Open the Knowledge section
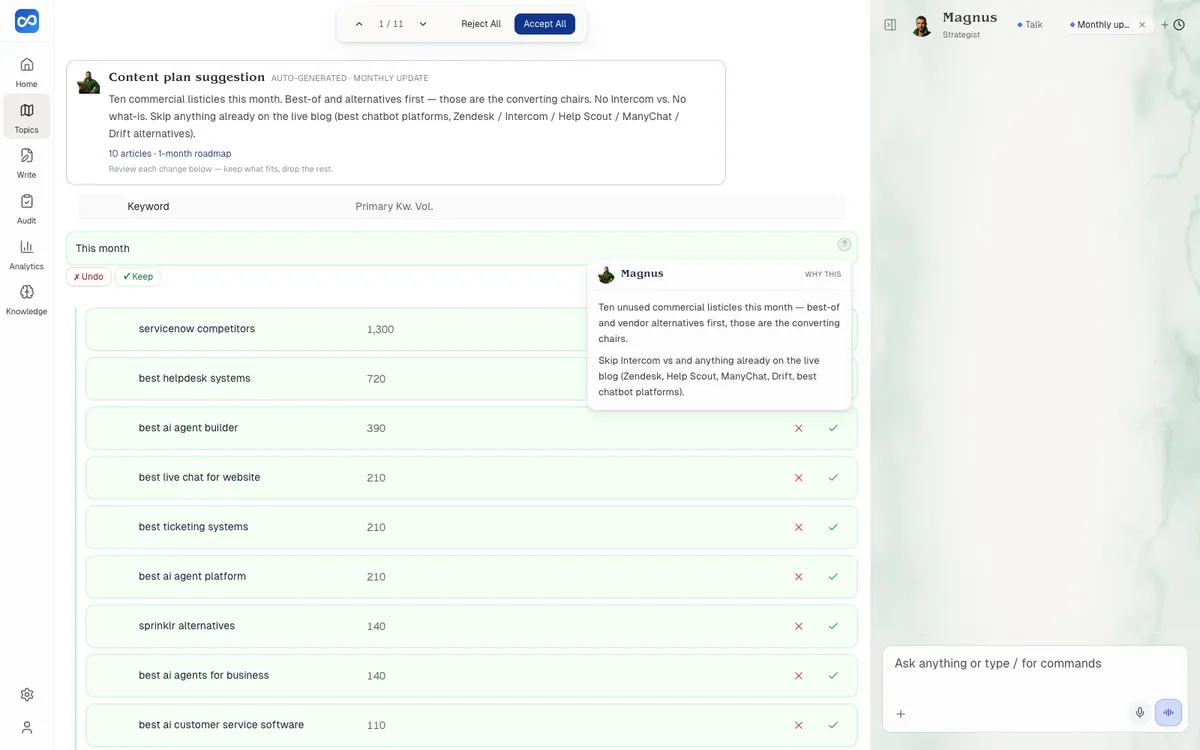Screen dimensions: 1200x750 click(x=27, y=299)
